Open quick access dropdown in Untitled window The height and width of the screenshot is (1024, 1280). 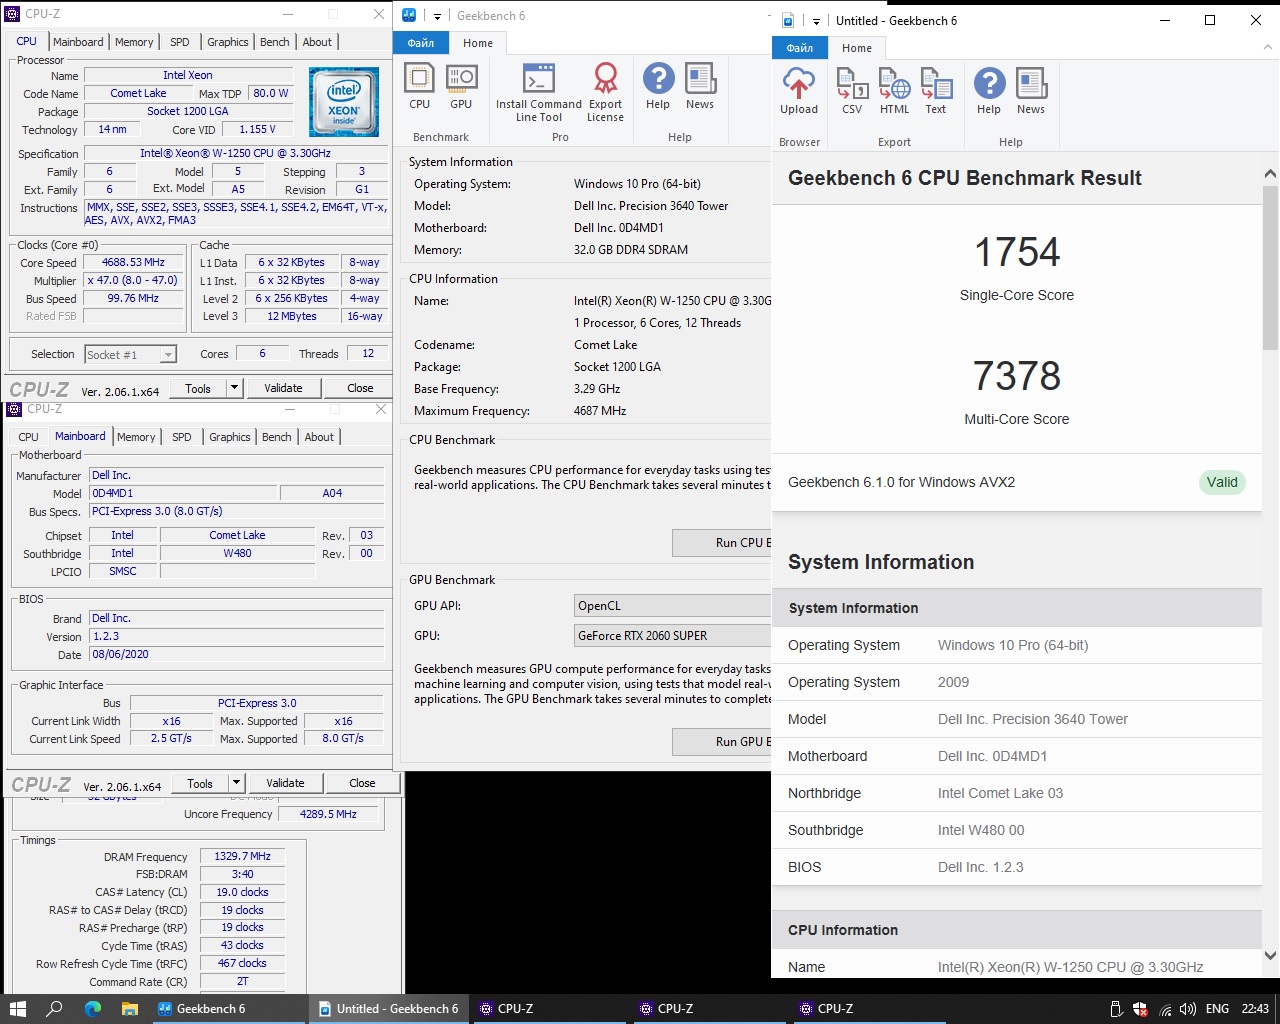point(816,21)
